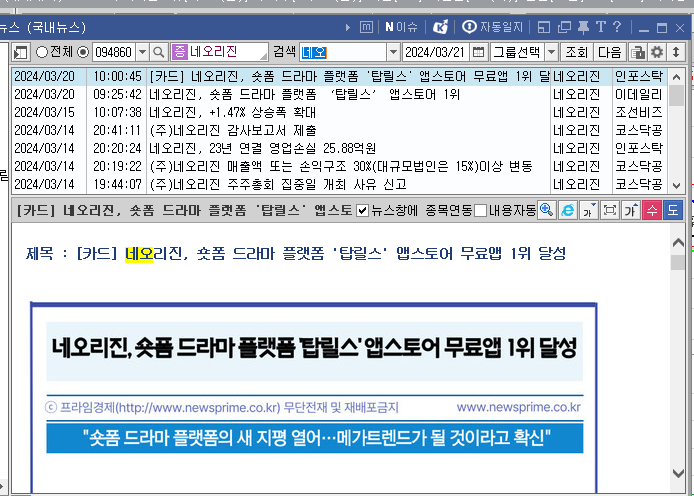This screenshot has height=496, width=694.
Task: Select news '네오리진, 숏폼 드라마 플랫폼 '탑릴스' 앱스토어 1위'
Action: coord(339,95)
